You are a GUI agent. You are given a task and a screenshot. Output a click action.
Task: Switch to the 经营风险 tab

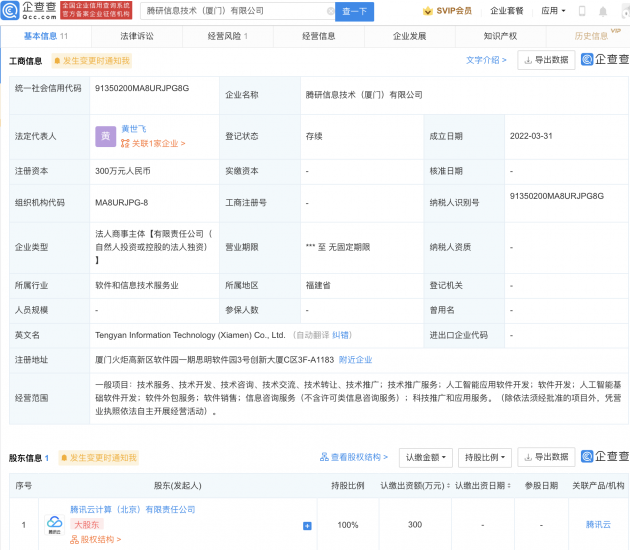pyautogui.click(x=228, y=36)
